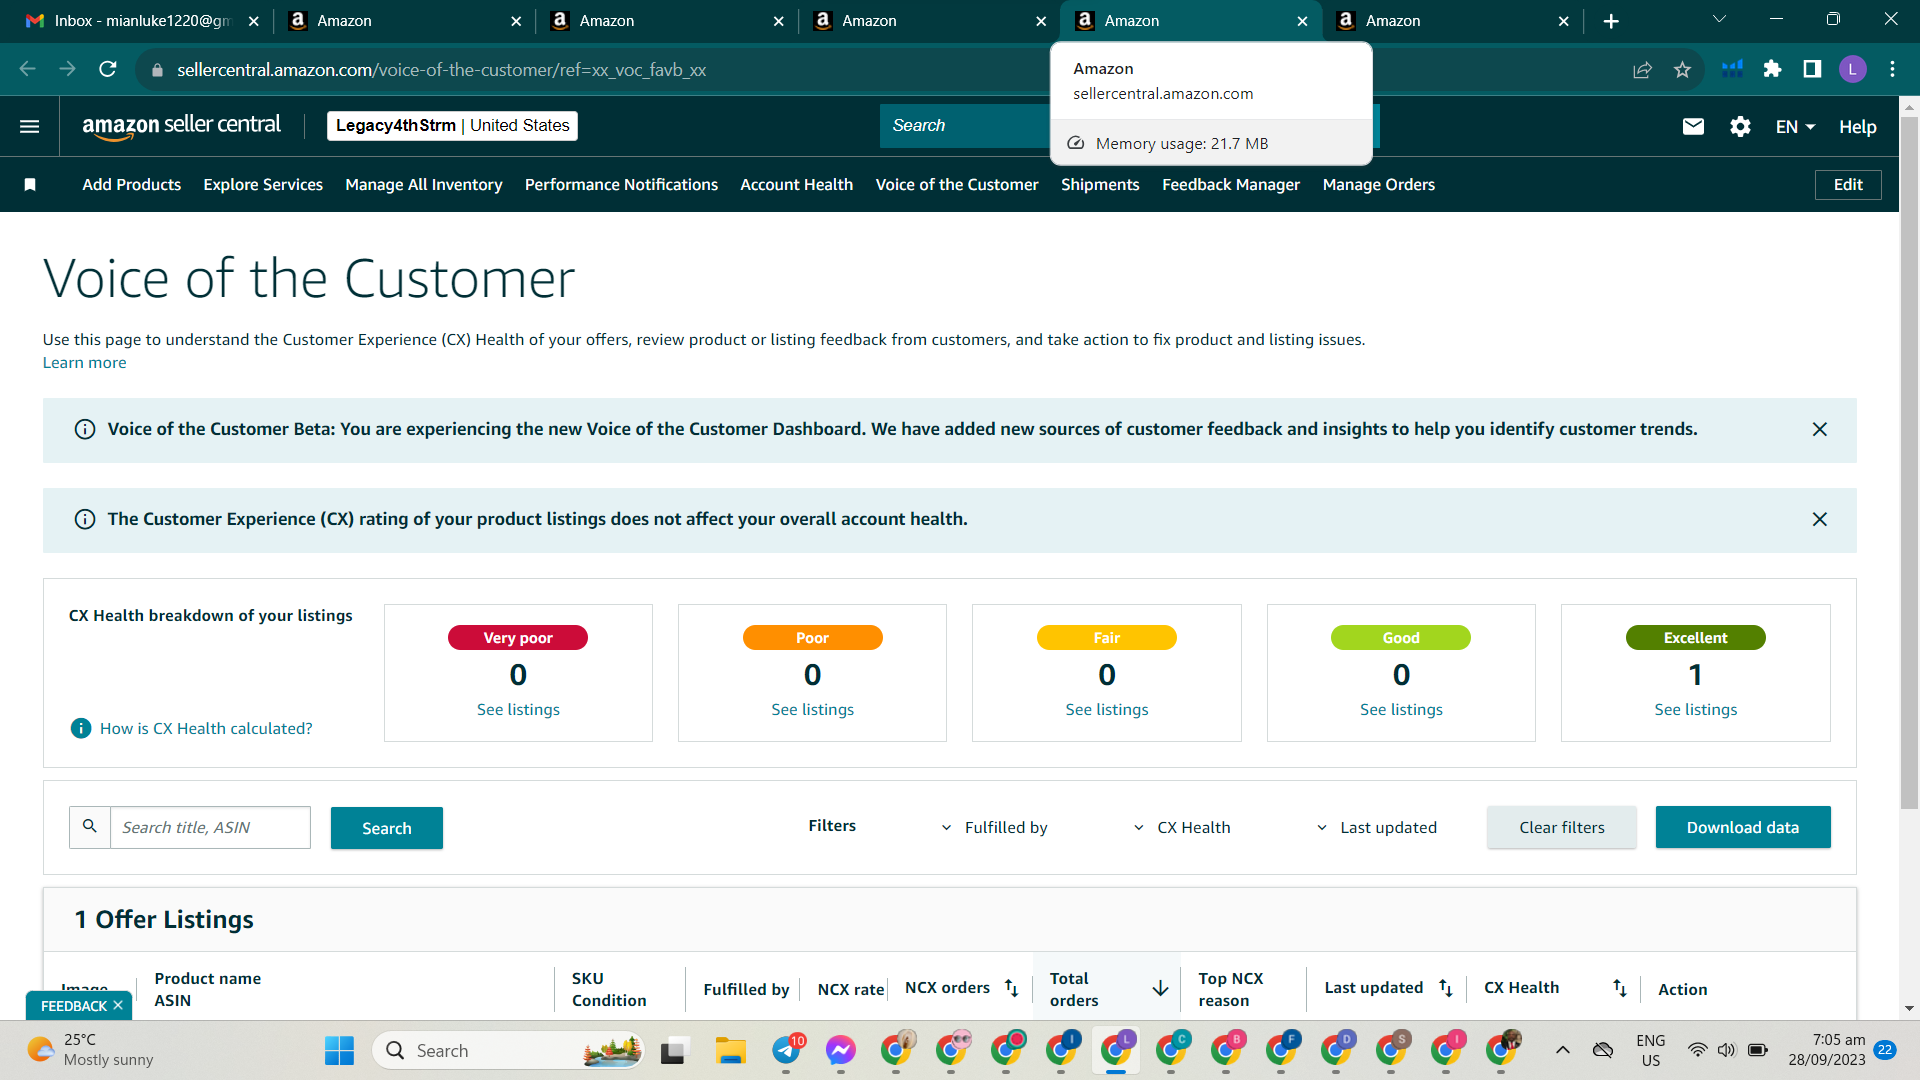The width and height of the screenshot is (1920, 1080).
Task: Expand the Fulfilled by filter dropdown
Action: pyautogui.click(x=994, y=827)
